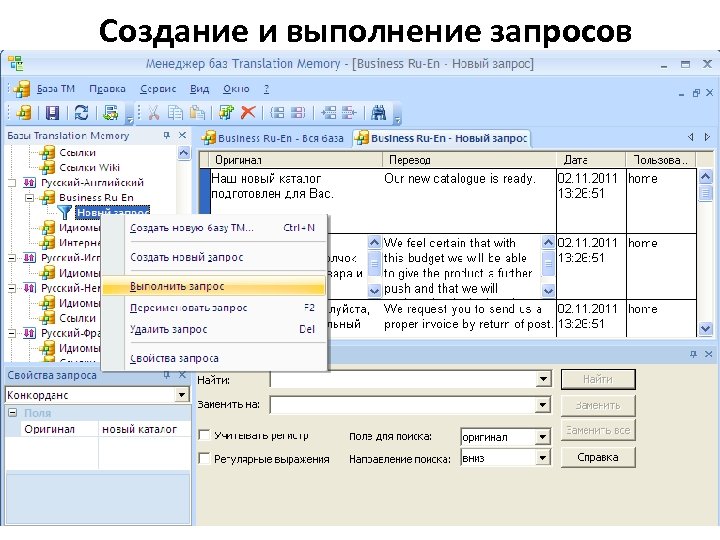
Task: Choose Выполнить запрос from context menu
Action: pos(214,287)
